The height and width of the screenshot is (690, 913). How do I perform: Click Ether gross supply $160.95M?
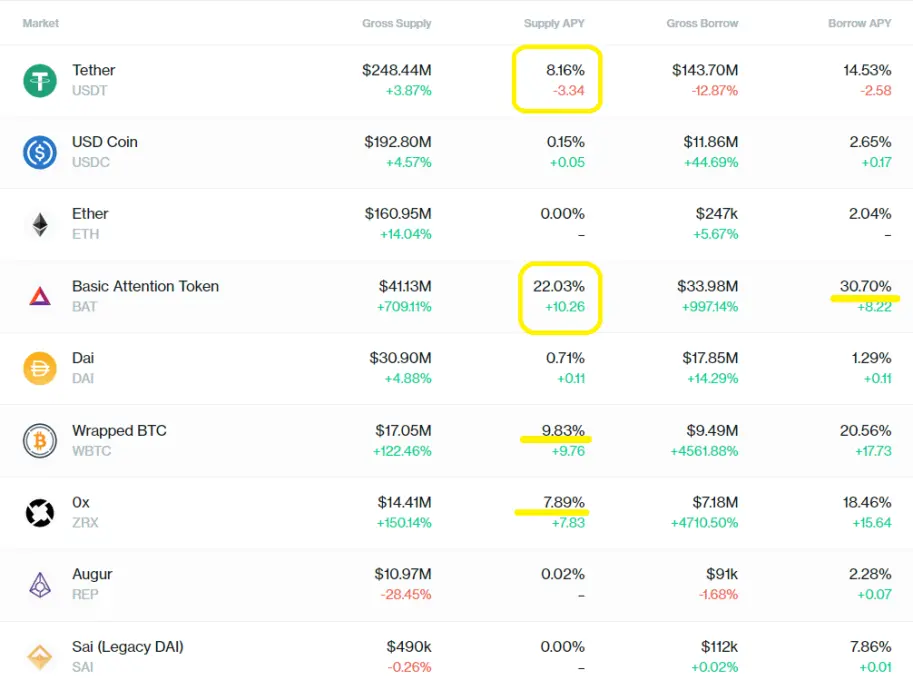pyautogui.click(x=398, y=214)
